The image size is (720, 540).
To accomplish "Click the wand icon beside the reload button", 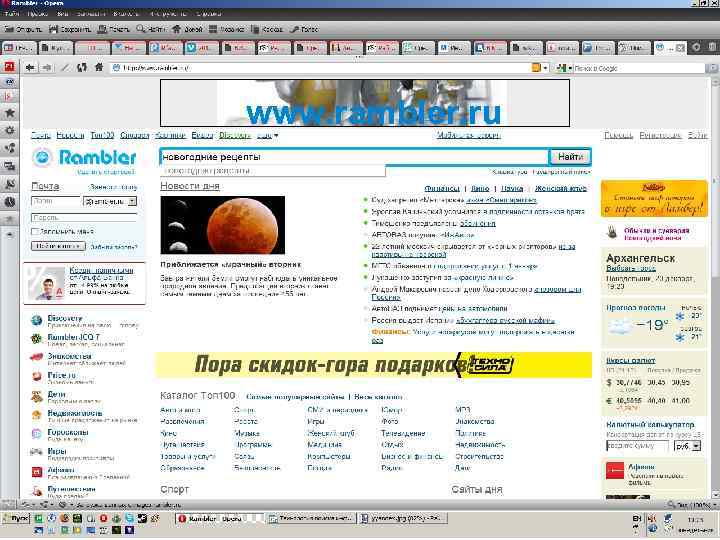I will (65, 68).
